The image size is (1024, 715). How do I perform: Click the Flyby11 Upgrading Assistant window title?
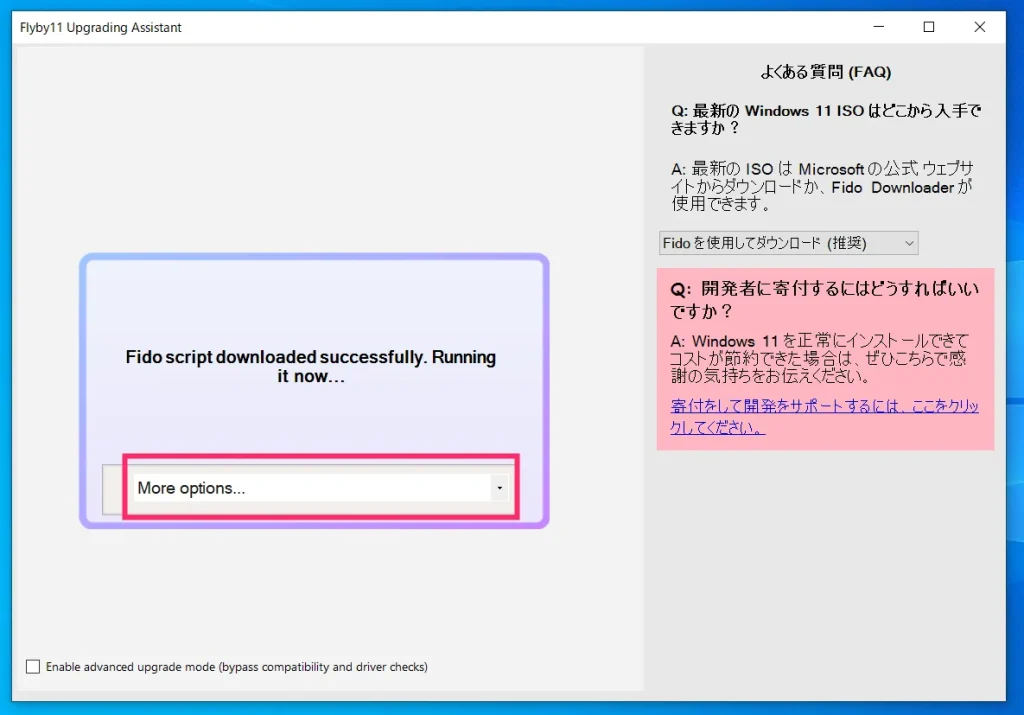tap(101, 27)
